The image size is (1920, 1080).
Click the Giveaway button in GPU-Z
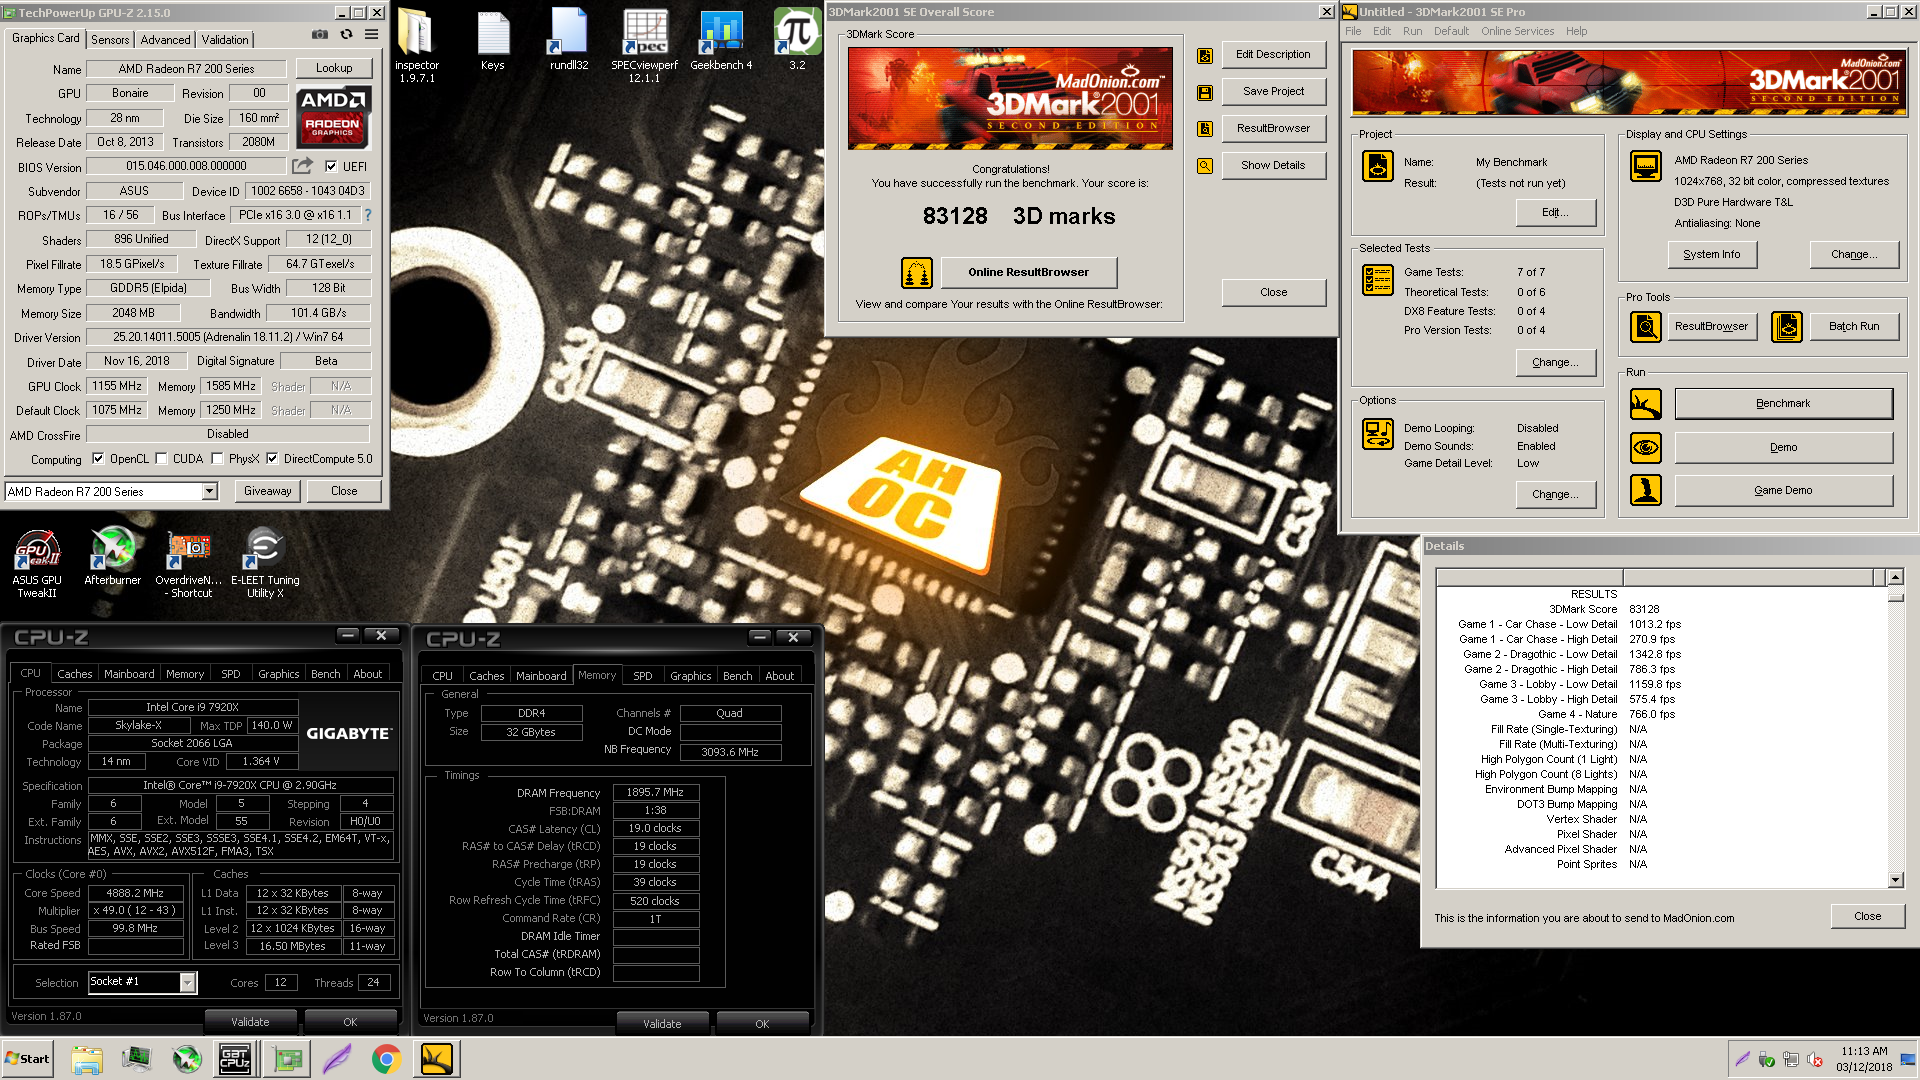click(x=268, y=491)
